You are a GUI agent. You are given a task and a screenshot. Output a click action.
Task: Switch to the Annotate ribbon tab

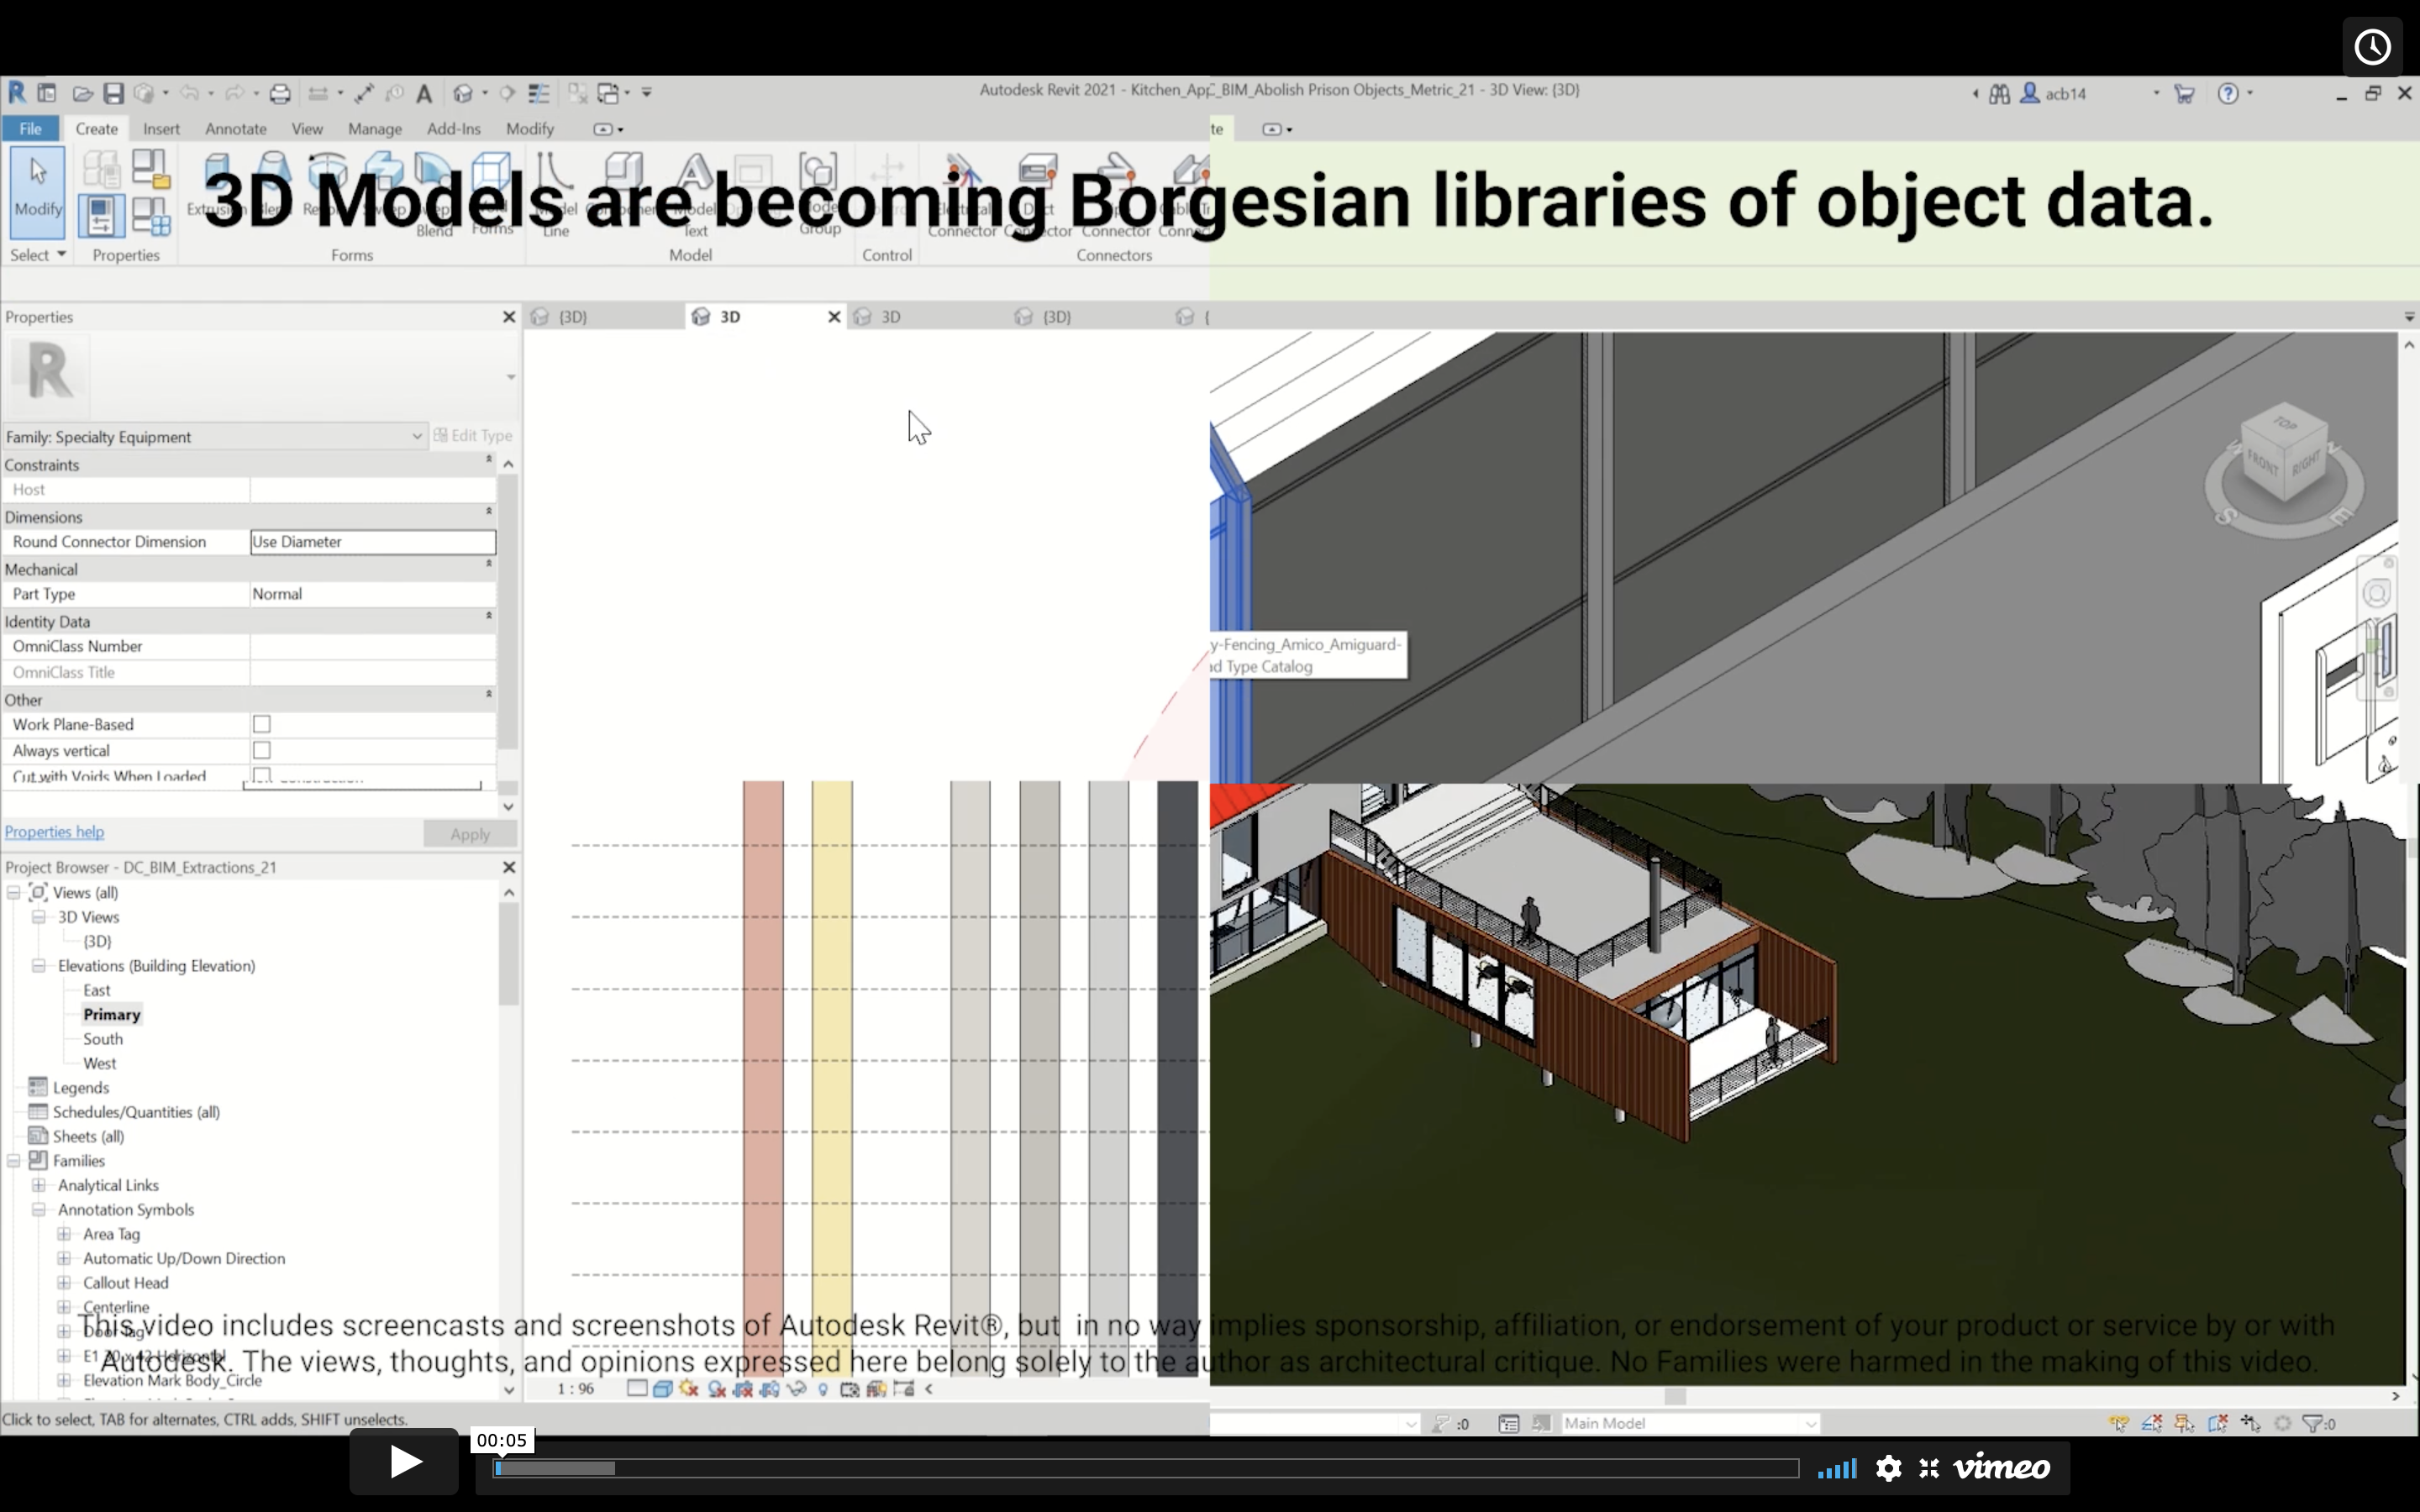(236, 129)
